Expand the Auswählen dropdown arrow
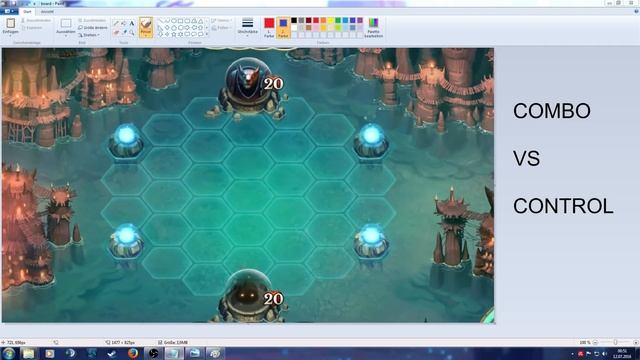The width and height of the screenshot is (640, 360). click(x=66, y=36)
